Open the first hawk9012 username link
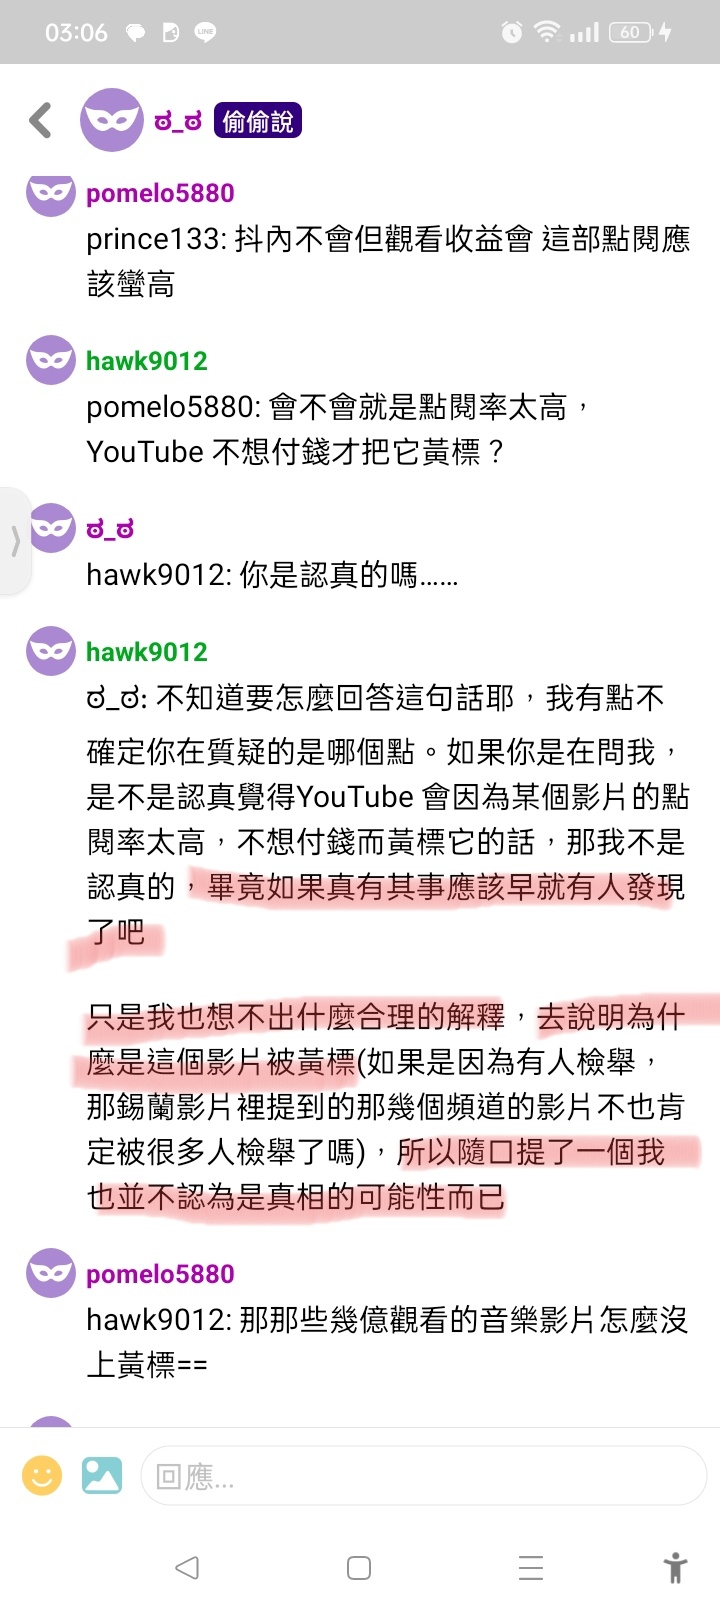 pos(147,361)
